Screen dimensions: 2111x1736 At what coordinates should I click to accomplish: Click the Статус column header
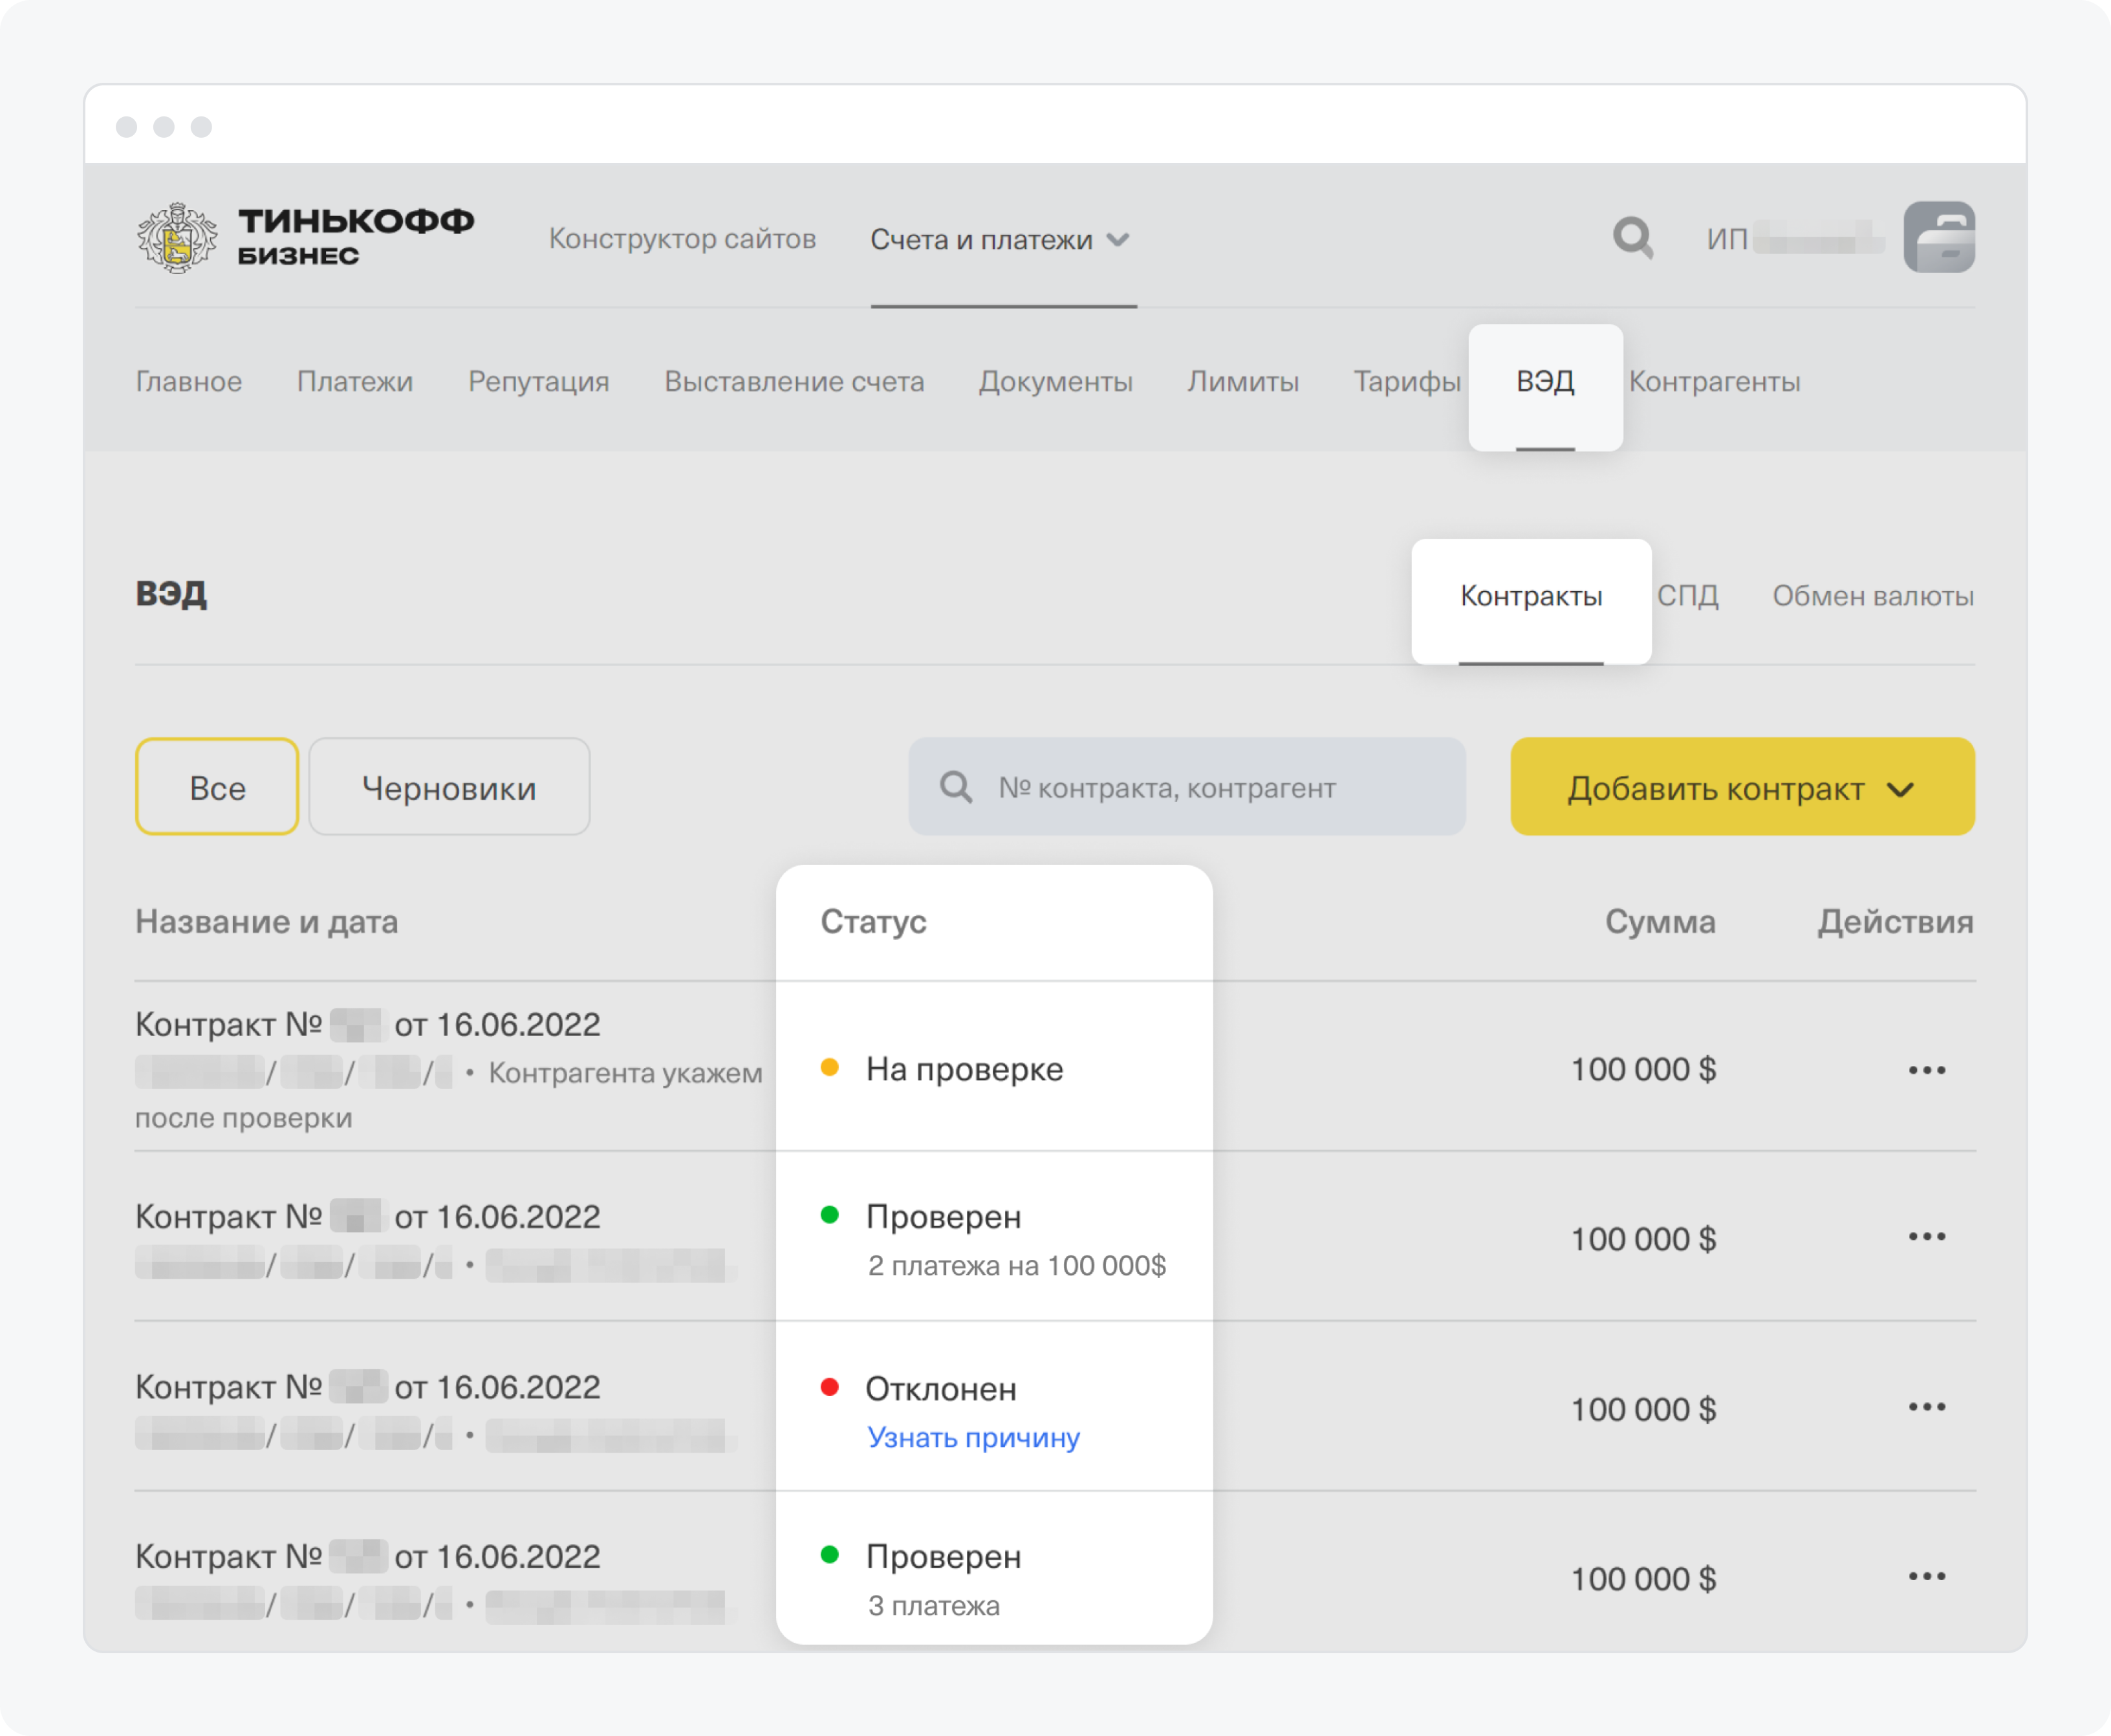pyautogui.click(x=873, y=921)
